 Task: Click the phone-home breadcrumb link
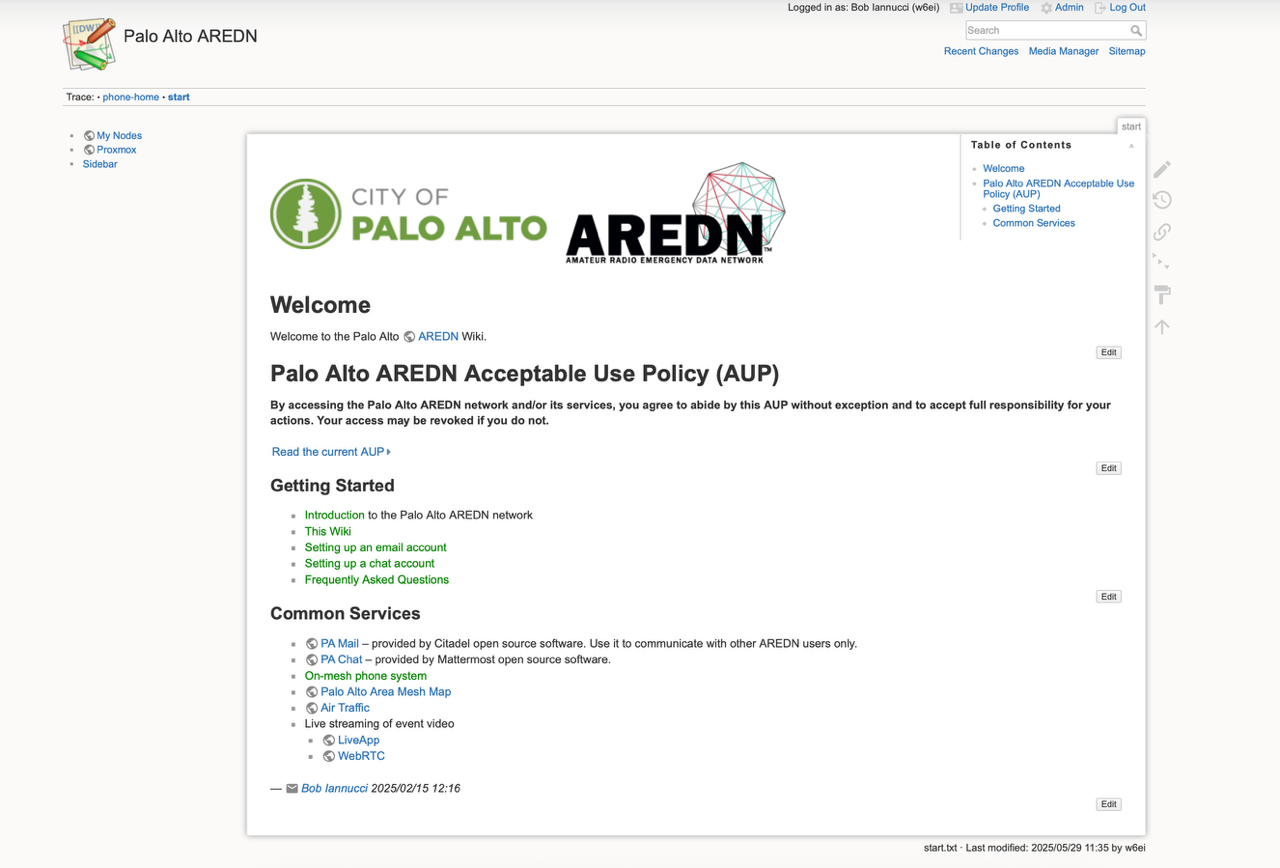131,97
